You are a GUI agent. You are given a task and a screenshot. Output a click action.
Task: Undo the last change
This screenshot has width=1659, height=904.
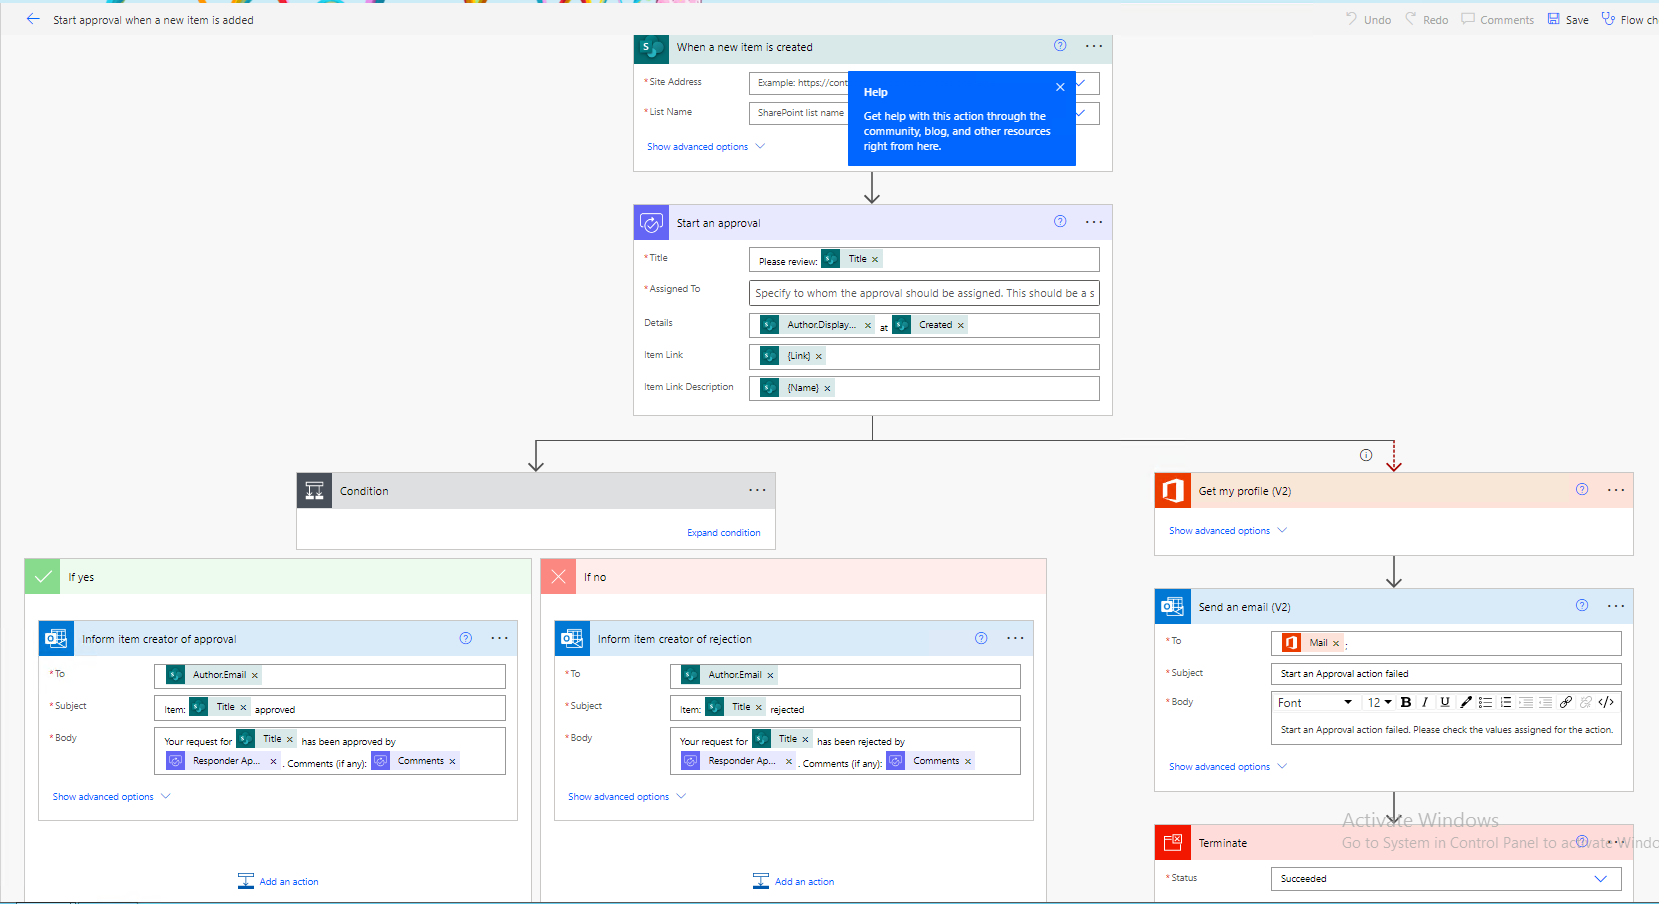click(x=1368, y=20)
